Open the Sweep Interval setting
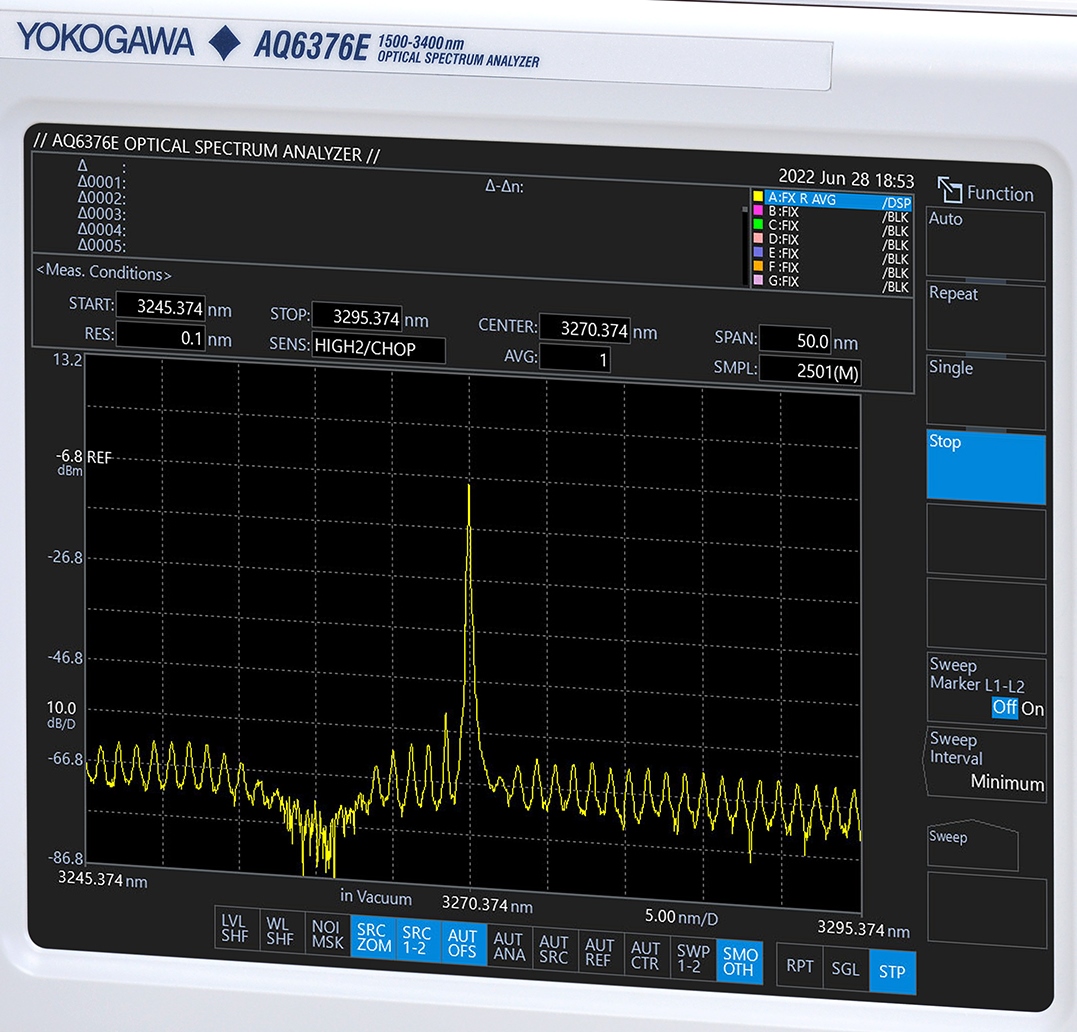 point(986,764)
